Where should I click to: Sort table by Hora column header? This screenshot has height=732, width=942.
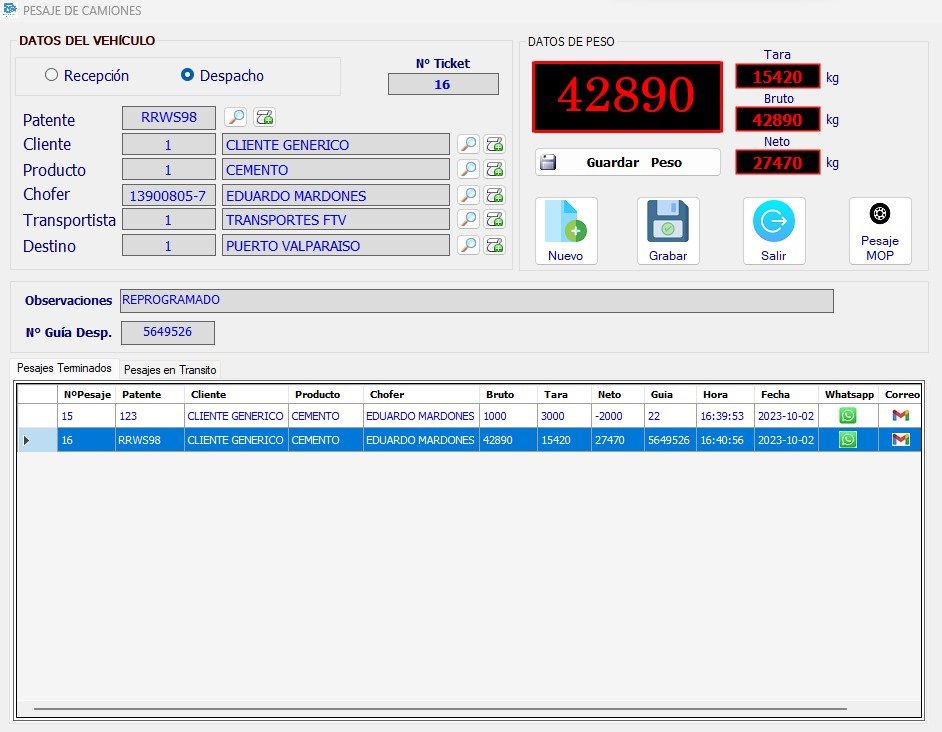coord(725,394)
